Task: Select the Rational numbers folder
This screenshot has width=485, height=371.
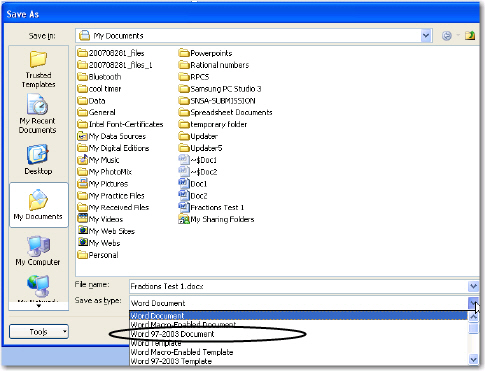Action: click(214, 65)
